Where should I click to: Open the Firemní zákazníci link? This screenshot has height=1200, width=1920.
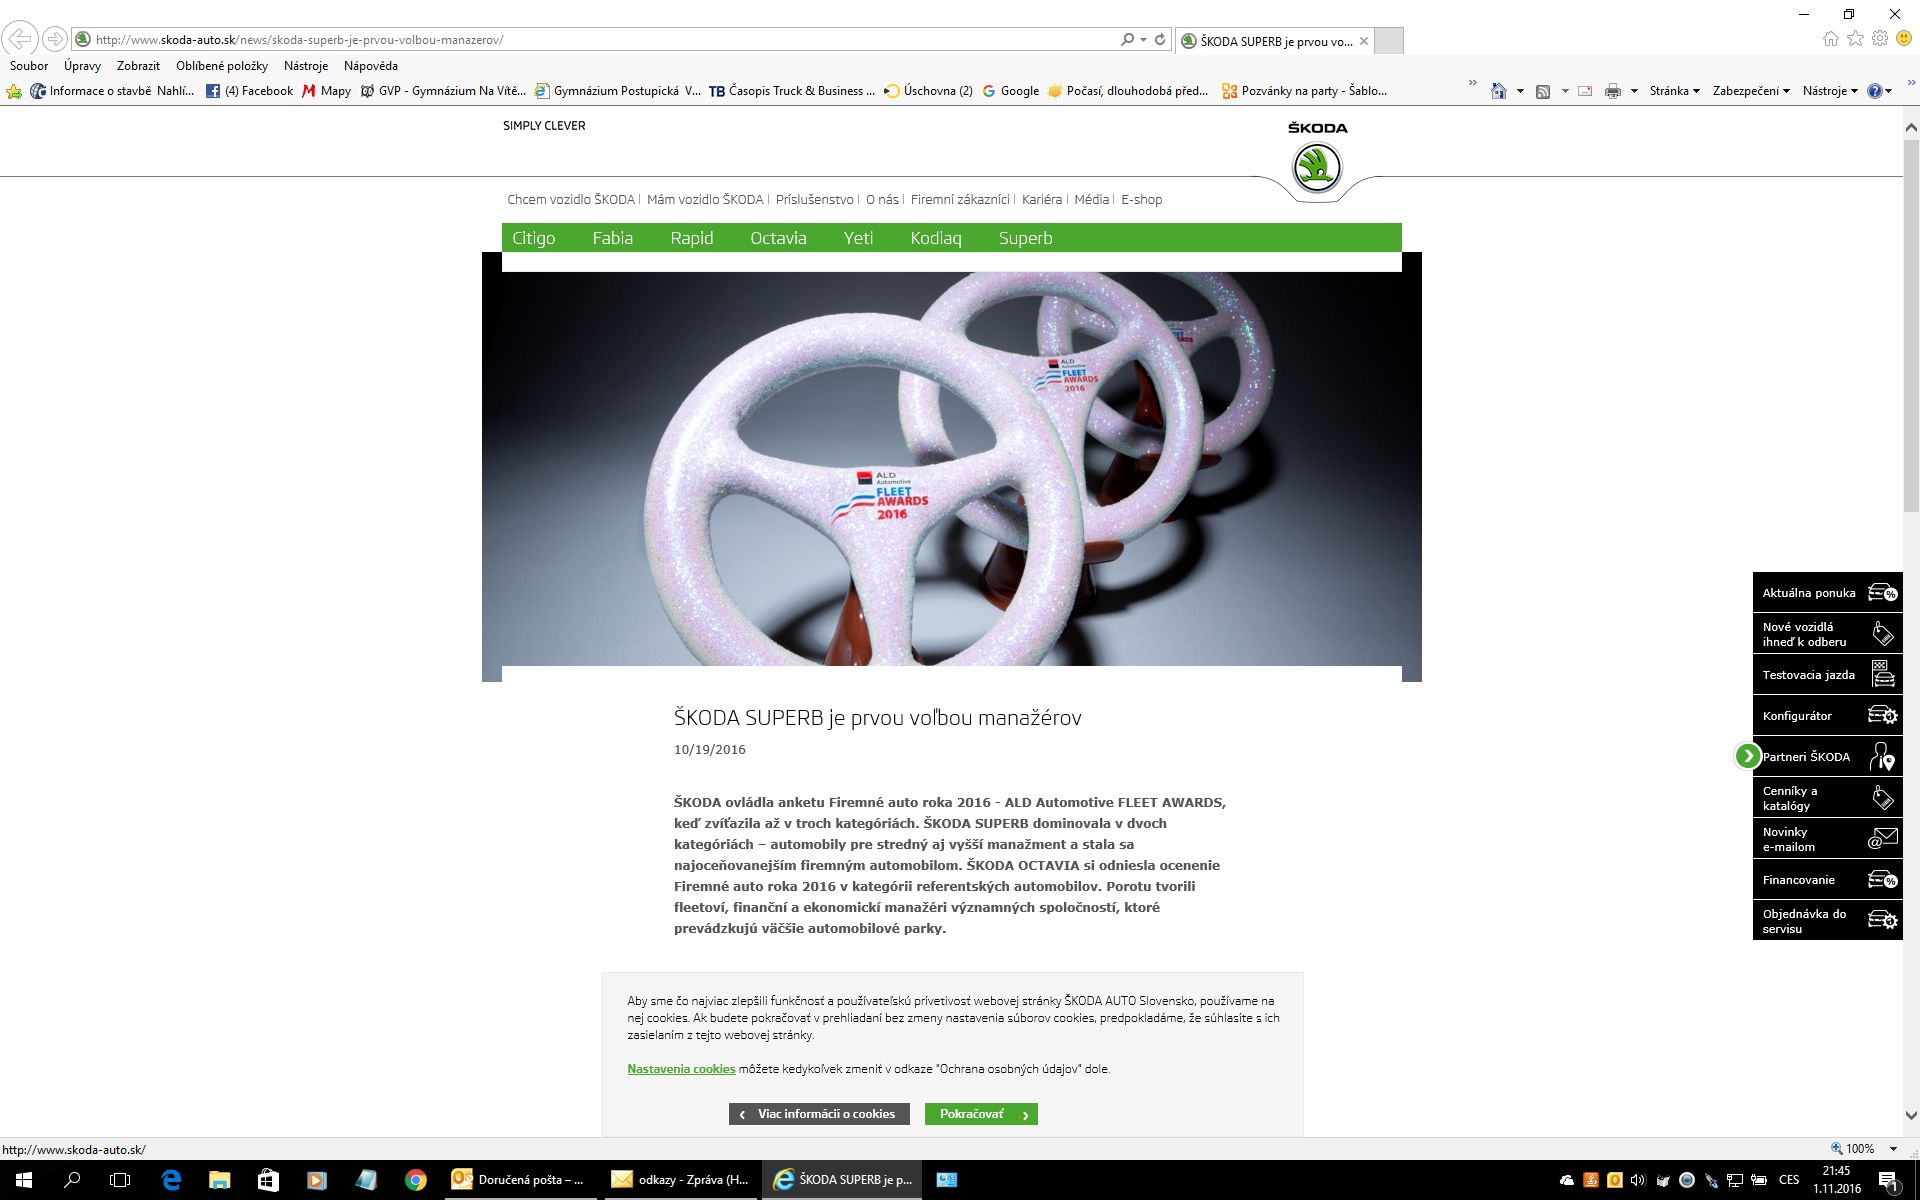(960, 199)
